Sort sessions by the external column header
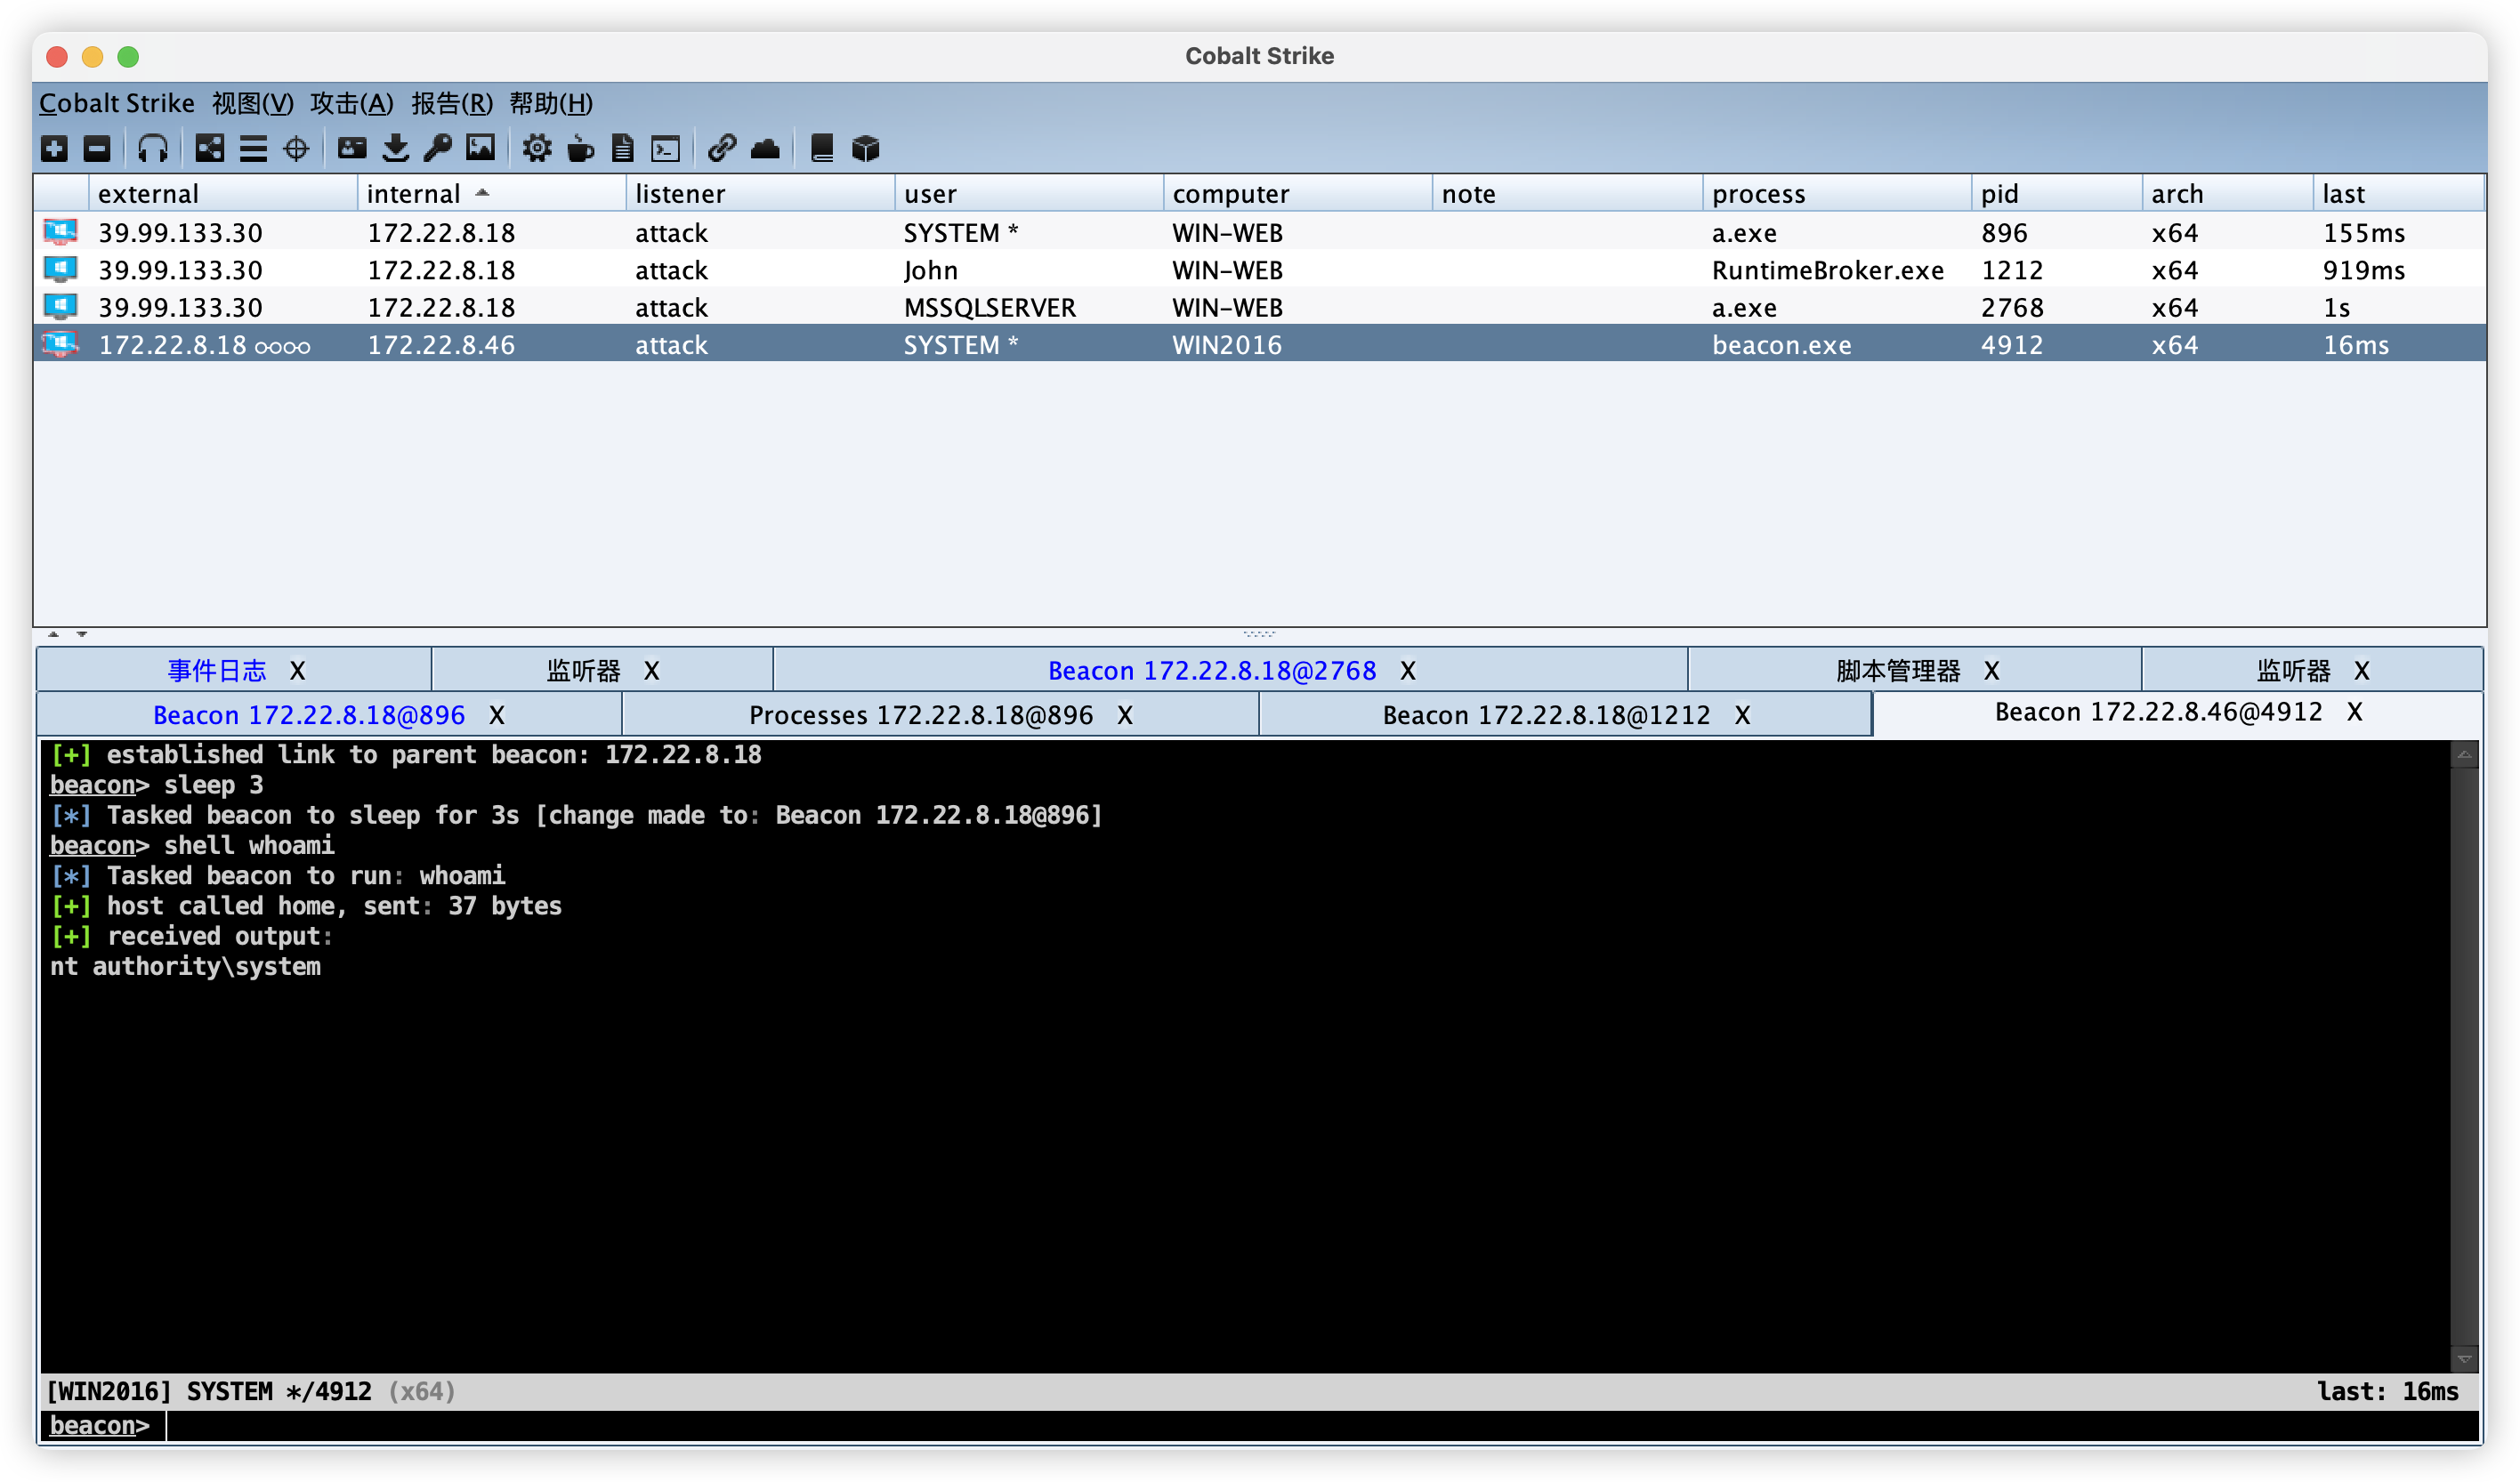This screenshot has height=1482, width=2520. pos(223,193)
